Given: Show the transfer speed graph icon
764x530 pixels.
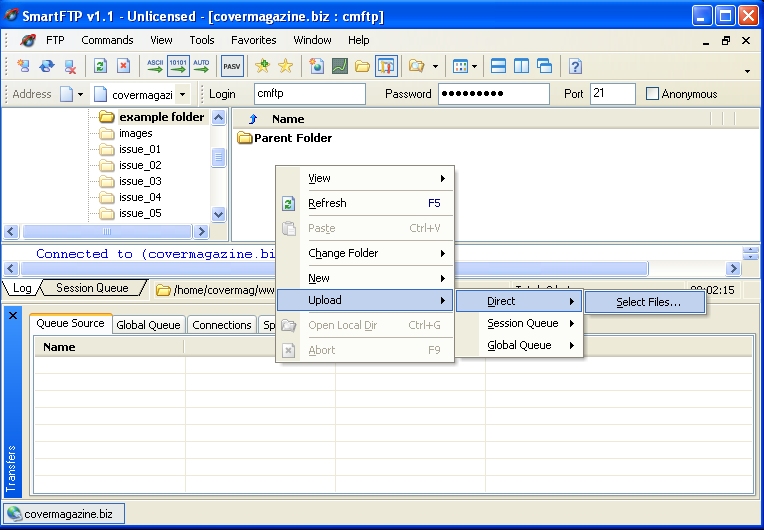Looking at the screenshot, I should [340, 66].
